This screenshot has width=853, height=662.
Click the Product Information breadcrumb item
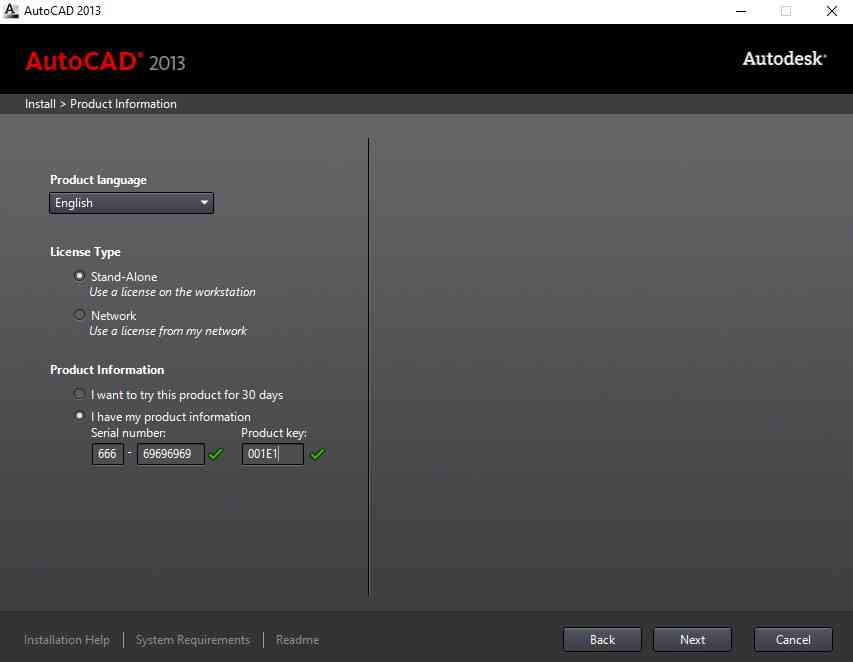click(123, 104)
